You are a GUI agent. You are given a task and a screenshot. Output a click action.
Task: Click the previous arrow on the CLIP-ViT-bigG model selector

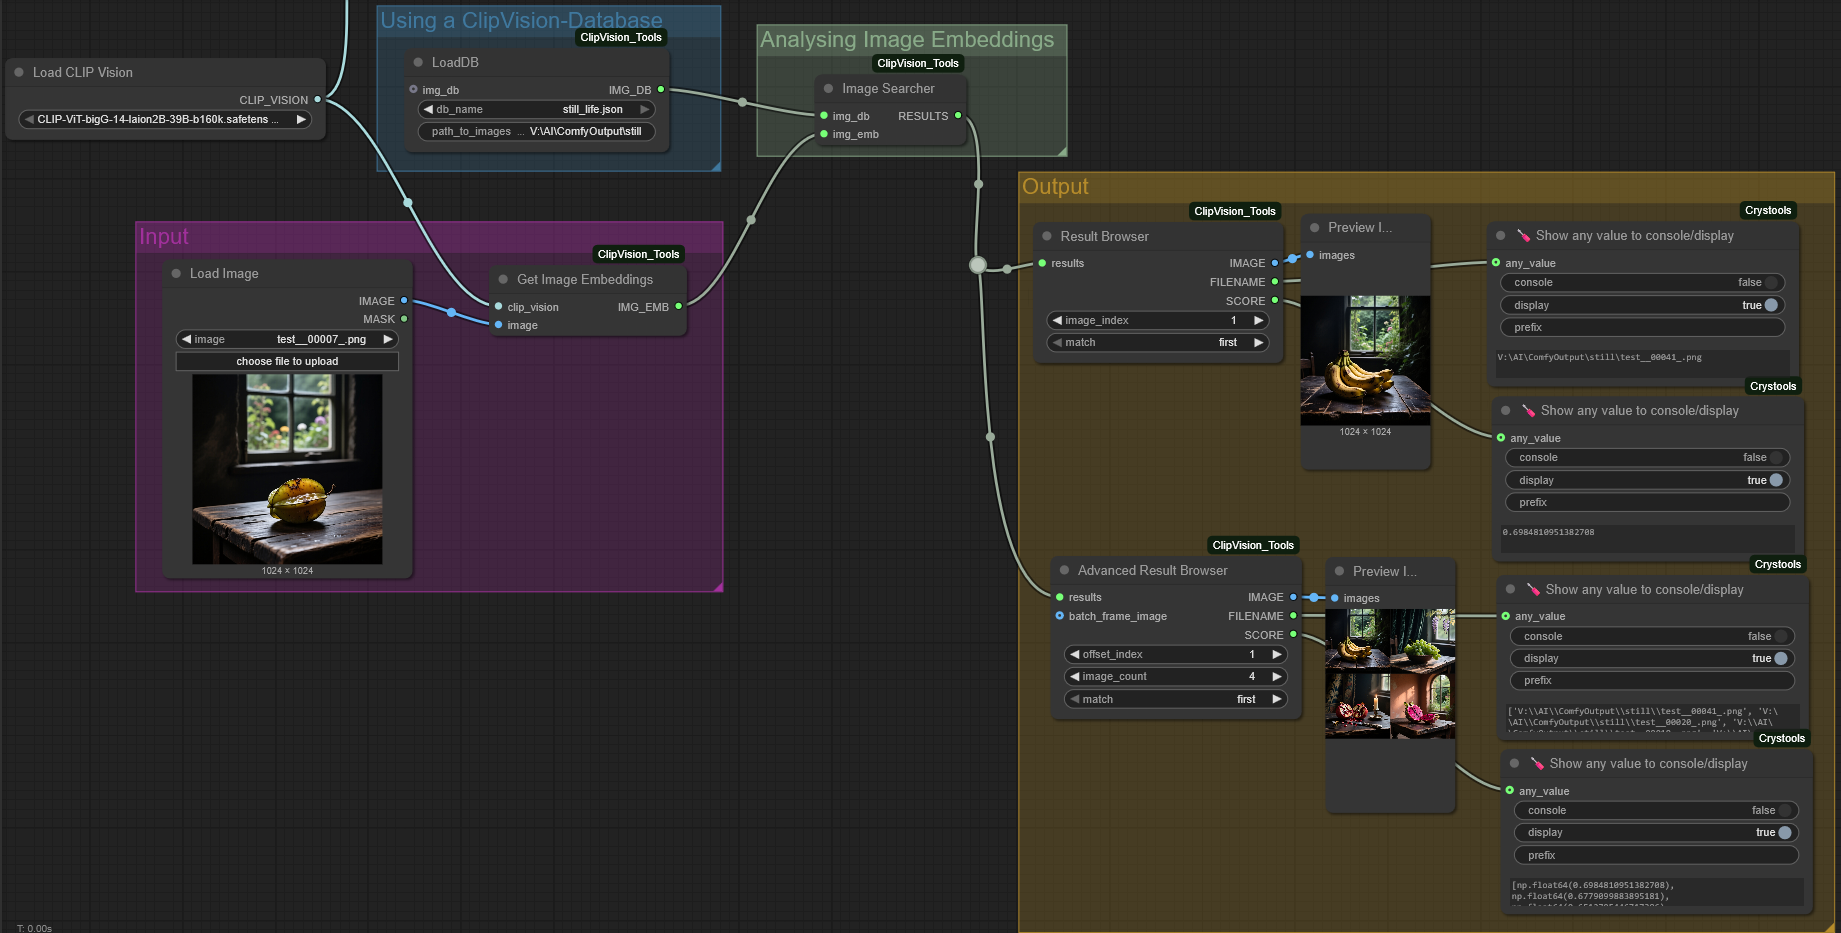[29, 119]
